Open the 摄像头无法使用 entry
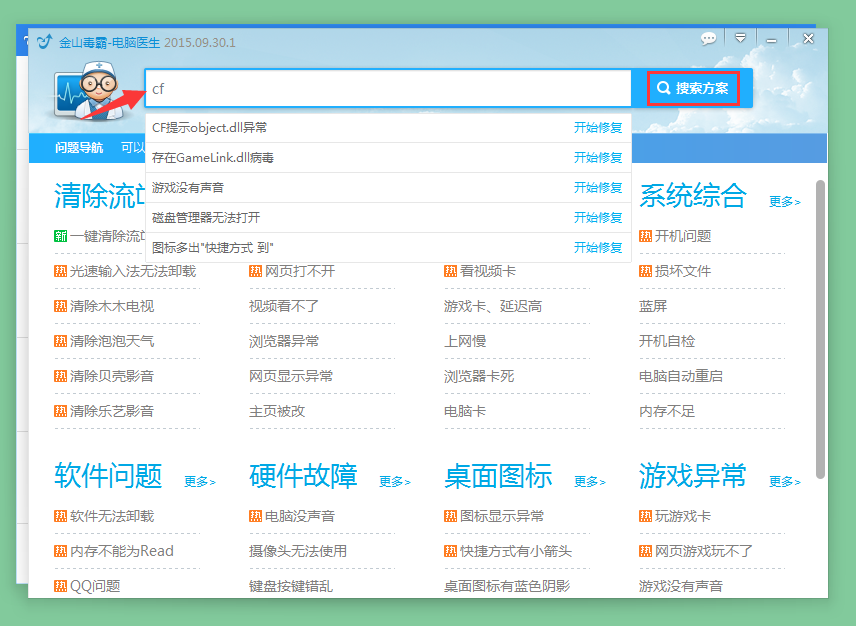The width and height of the screenshot is (856, 626). (298, 551)
